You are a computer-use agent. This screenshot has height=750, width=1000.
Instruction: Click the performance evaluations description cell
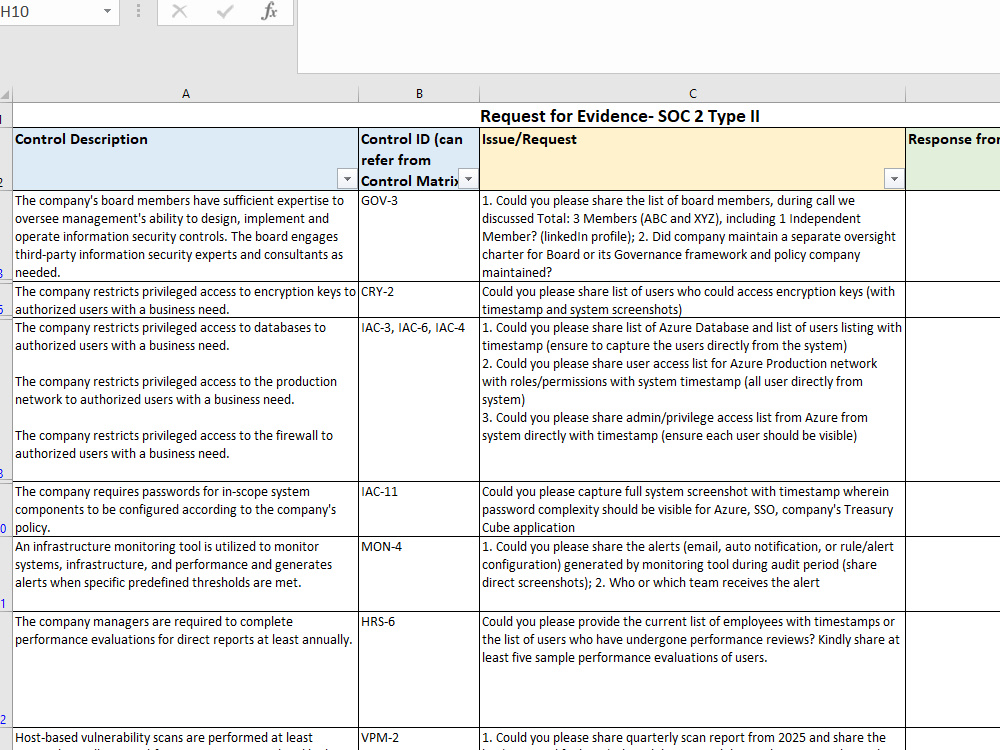point(186,670)
